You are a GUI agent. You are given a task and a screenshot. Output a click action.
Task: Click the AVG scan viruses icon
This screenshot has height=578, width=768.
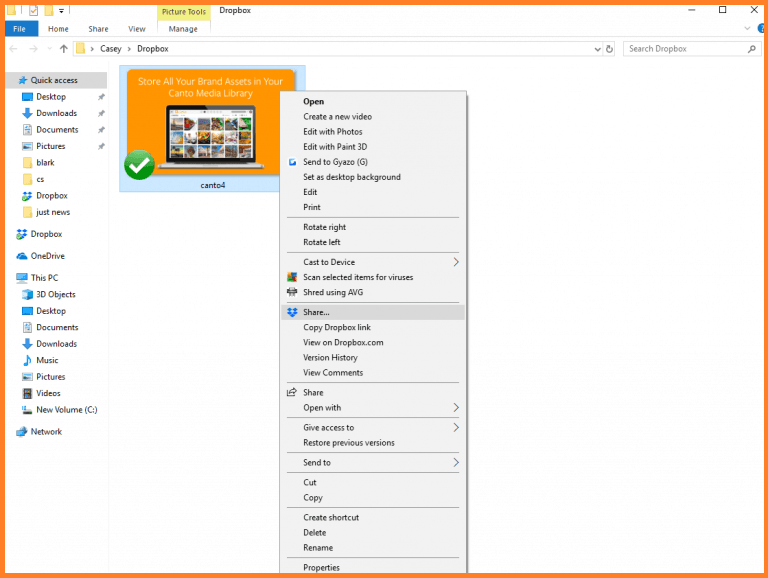pyautogui.click(x=292, y=277)
